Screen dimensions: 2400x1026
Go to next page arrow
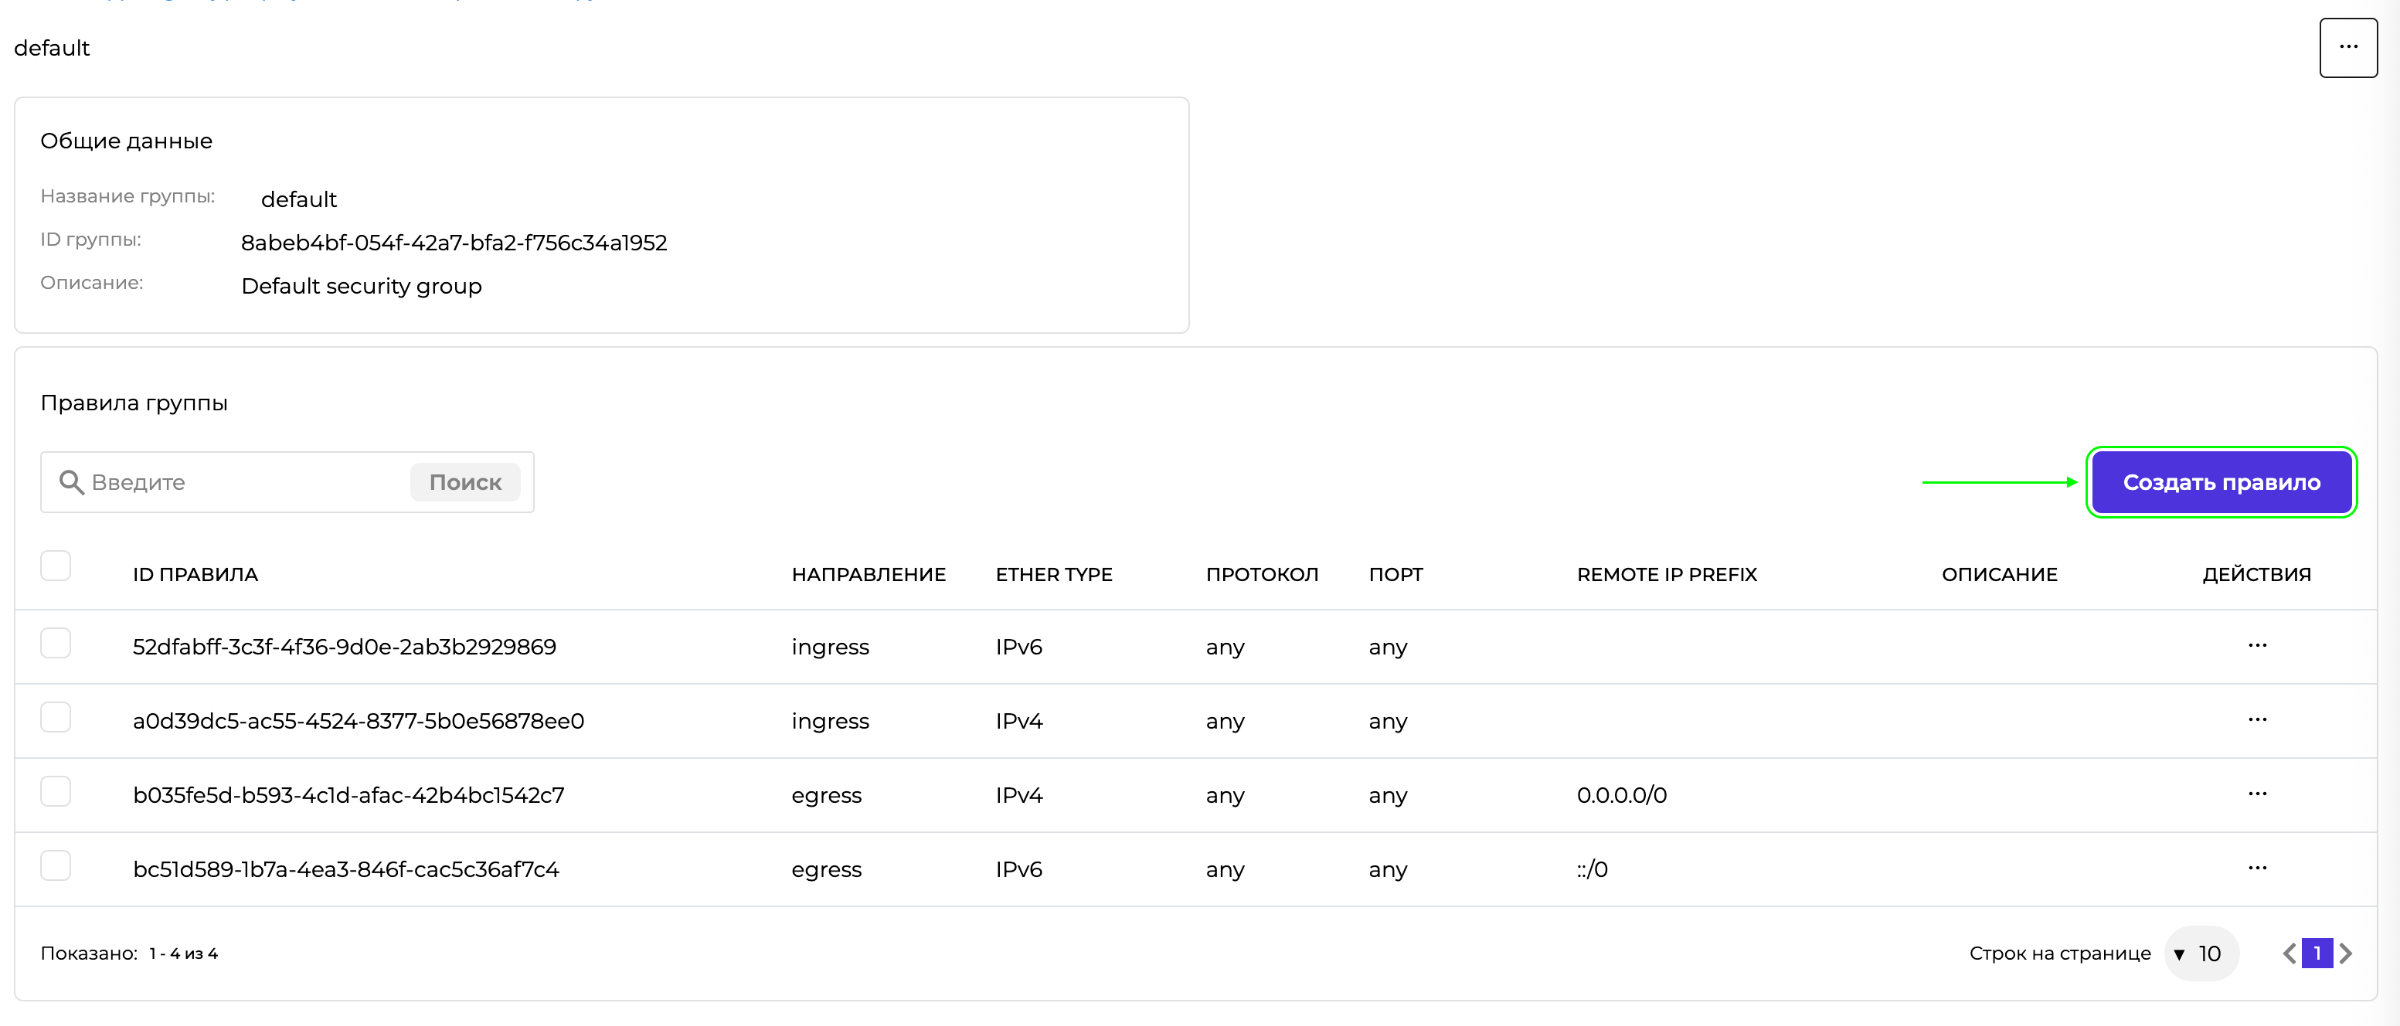[x=2346, y=953]
